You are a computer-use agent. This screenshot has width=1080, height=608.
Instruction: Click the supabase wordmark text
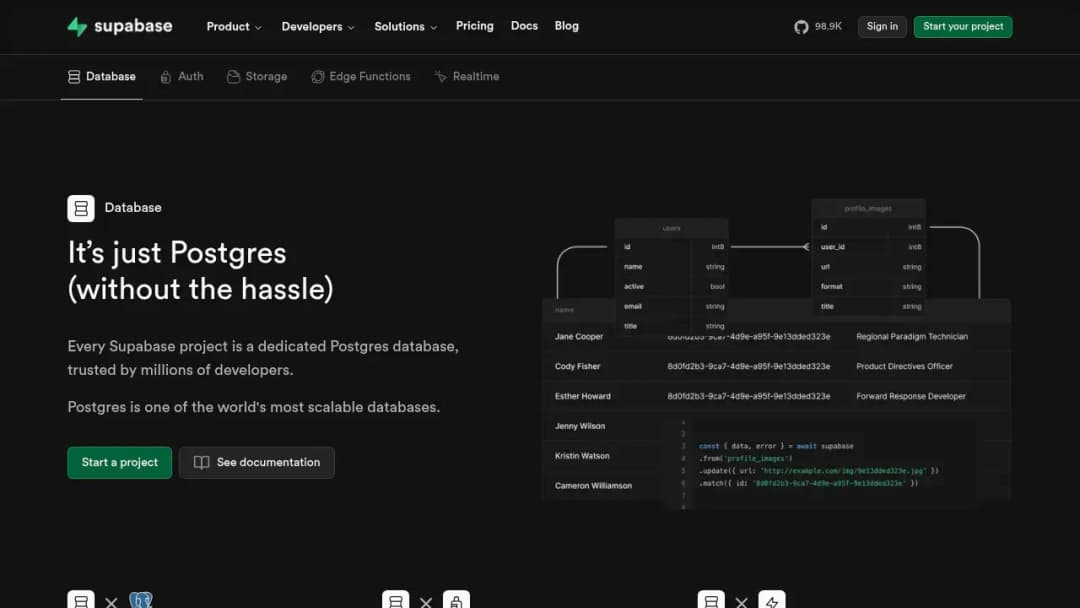pos(133,26)
